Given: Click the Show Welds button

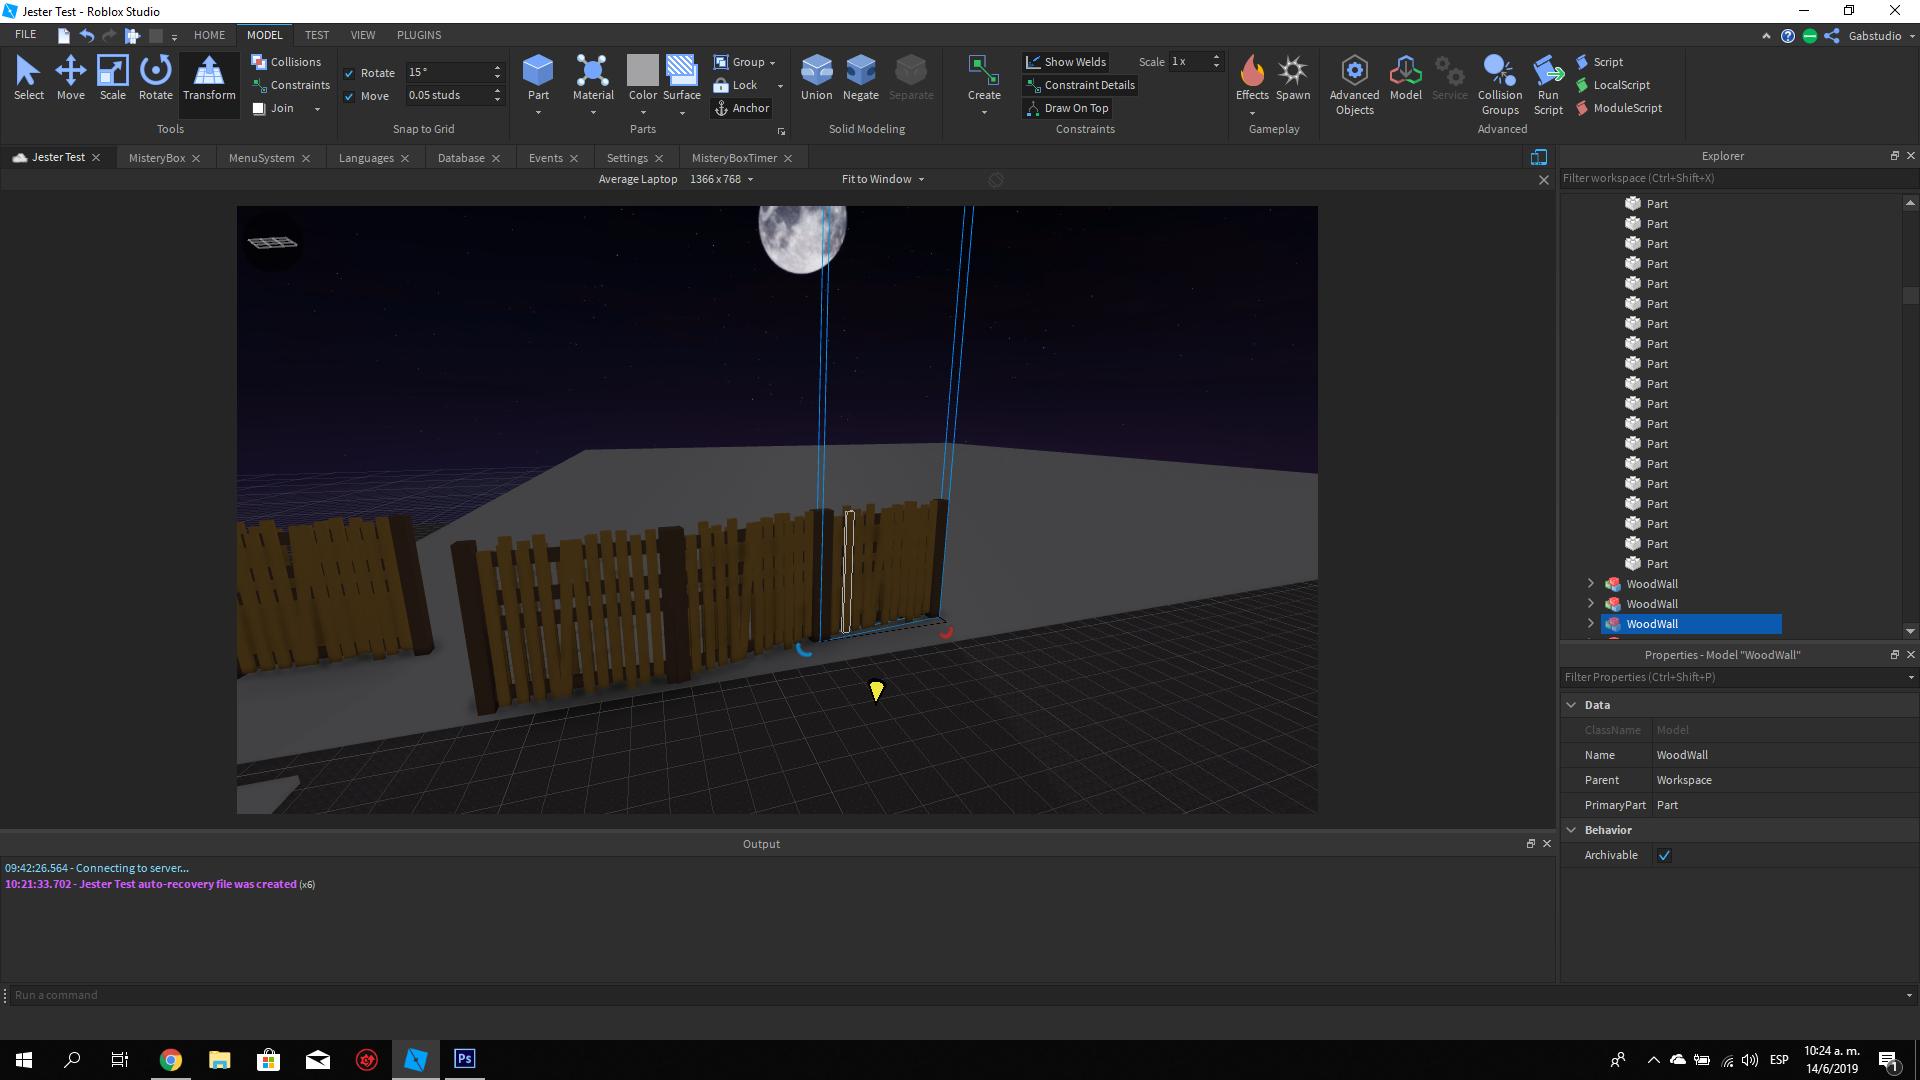Looking at the screenshot, I should point(1066,62).
